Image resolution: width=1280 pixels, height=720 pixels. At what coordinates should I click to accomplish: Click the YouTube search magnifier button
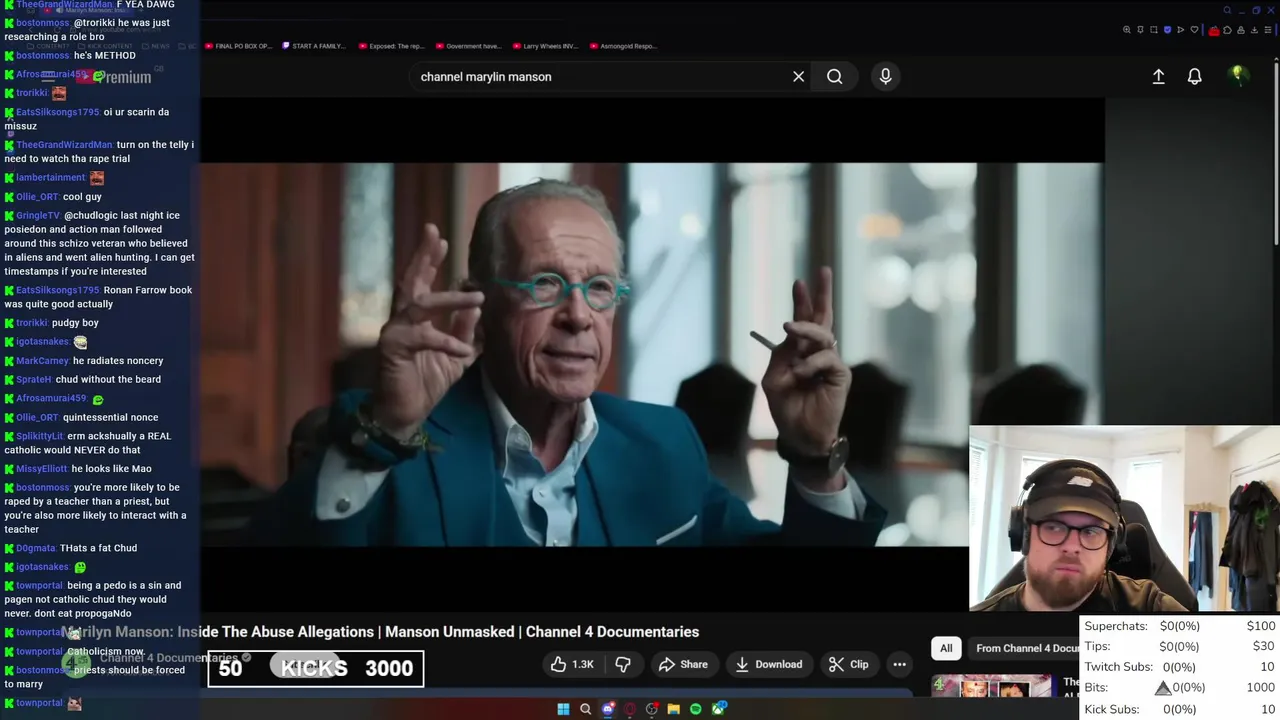coord(834,76)
